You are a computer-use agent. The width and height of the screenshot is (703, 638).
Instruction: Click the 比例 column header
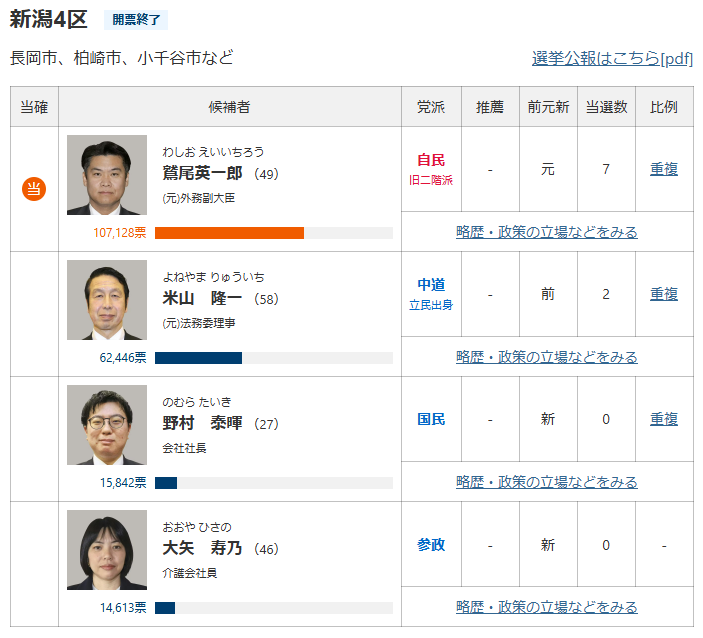click(x=664, y=107)
